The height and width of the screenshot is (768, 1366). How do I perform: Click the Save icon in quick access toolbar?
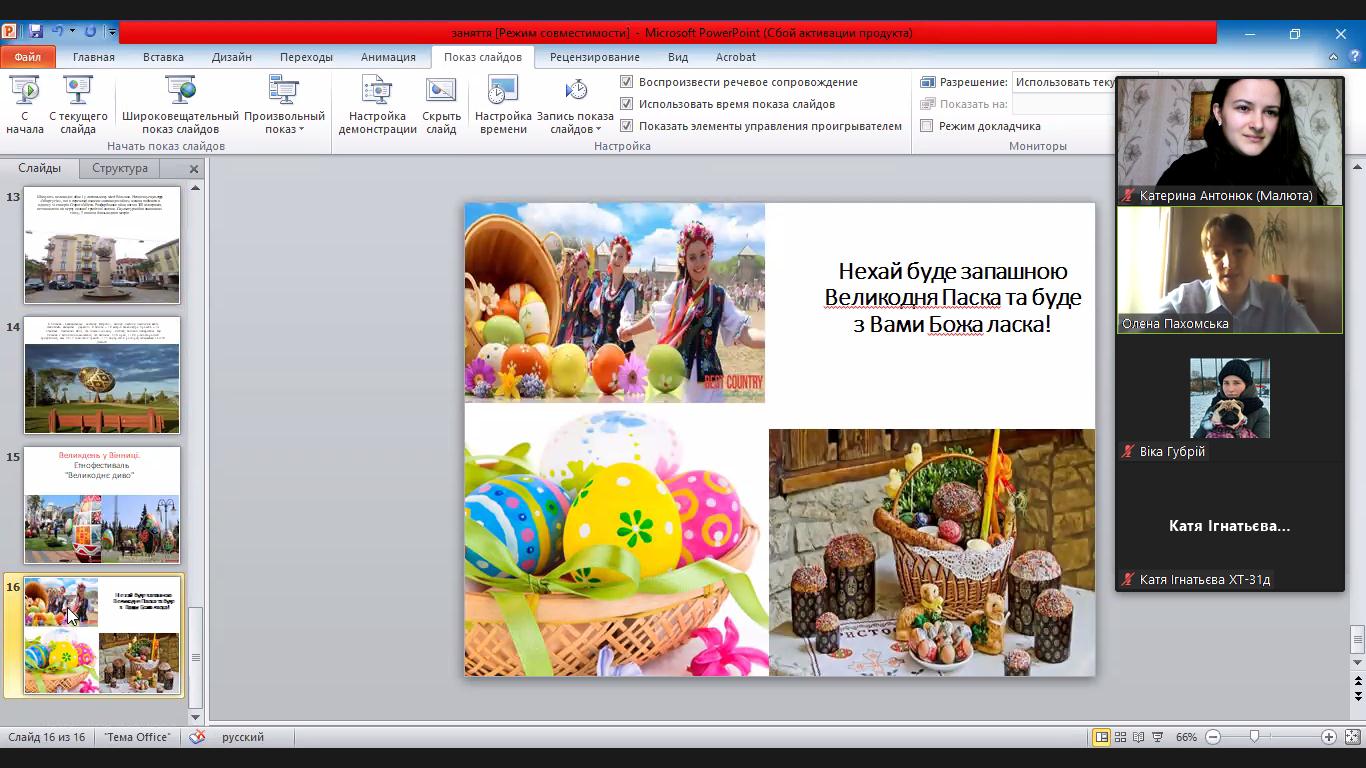click(x=36, y=33)
